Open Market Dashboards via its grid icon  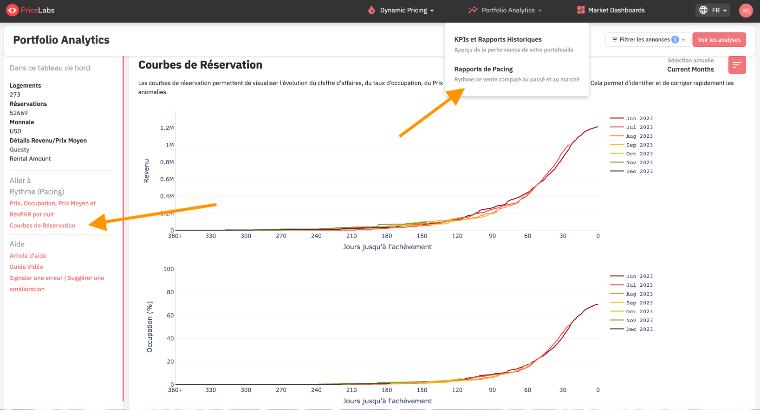coord(581,10)
